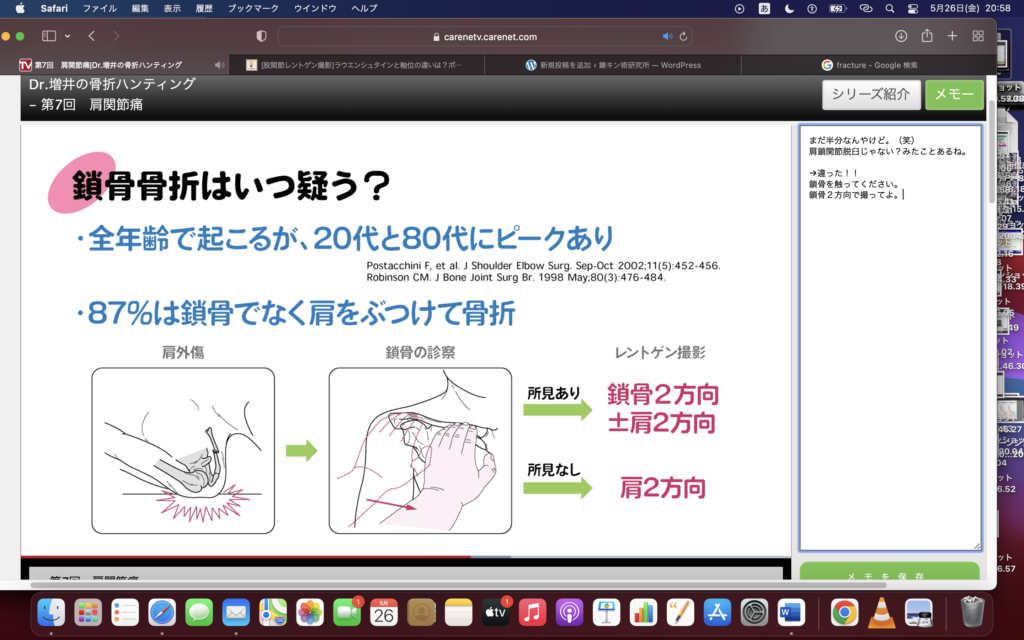The height and width of the screenshot is (640, 1024).
Task: Mute audio via address bar speaker icon
Action: tap(667, 37)
